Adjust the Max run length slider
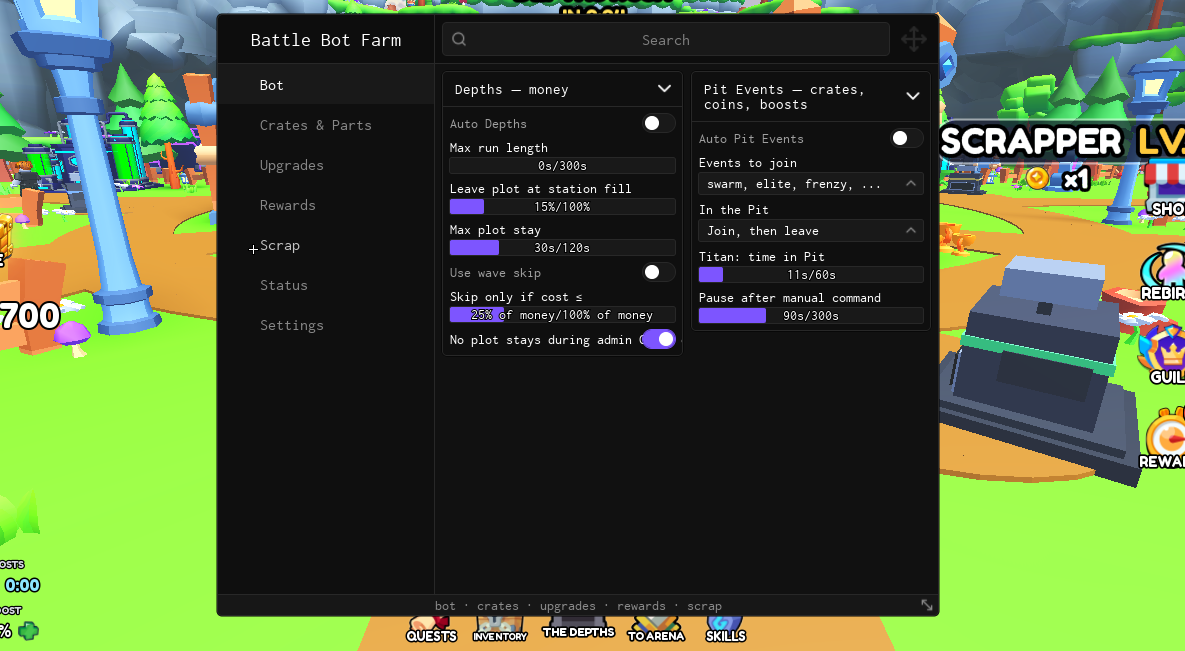Image resolution: width=1185 pixels, height=651 pixels. [x=562, y=166]
